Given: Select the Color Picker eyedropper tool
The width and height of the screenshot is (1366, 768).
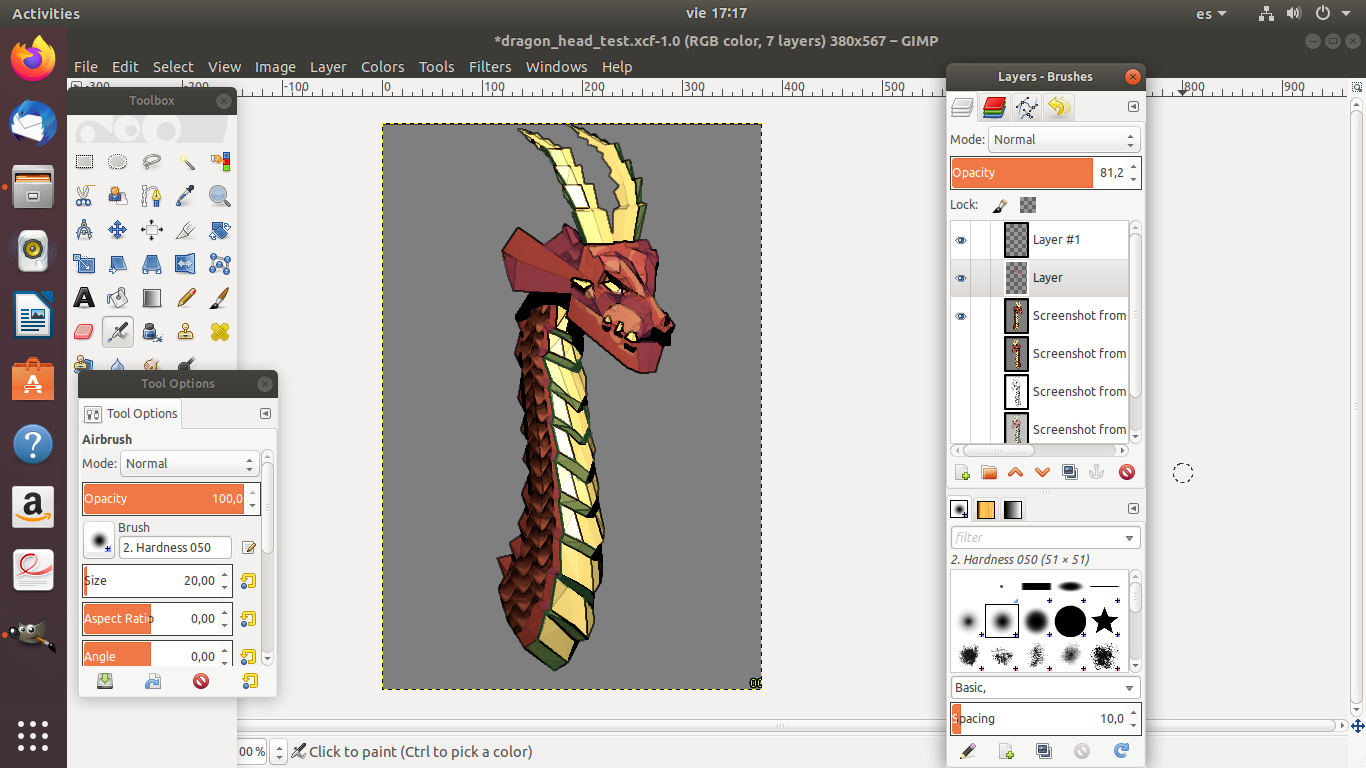Looking at the screenshot, I should (186, 195).
